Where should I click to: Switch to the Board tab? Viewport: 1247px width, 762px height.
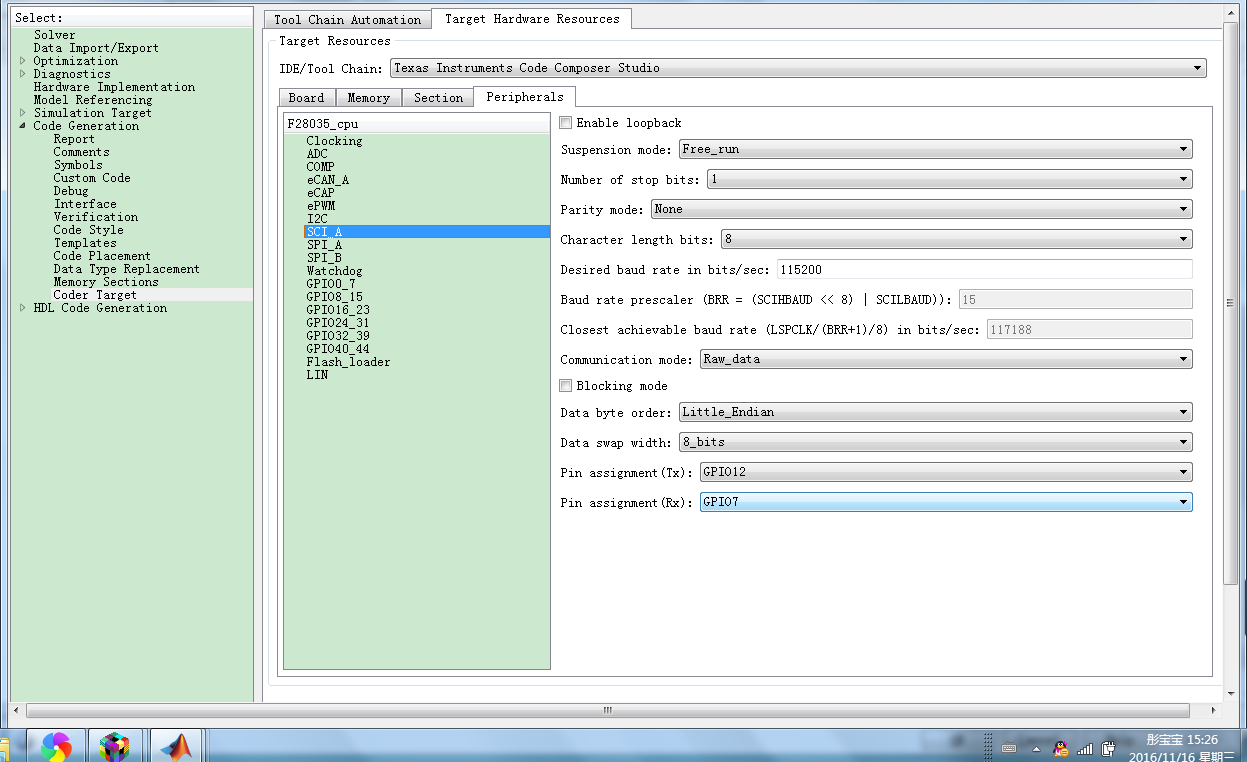pos(306,97)
